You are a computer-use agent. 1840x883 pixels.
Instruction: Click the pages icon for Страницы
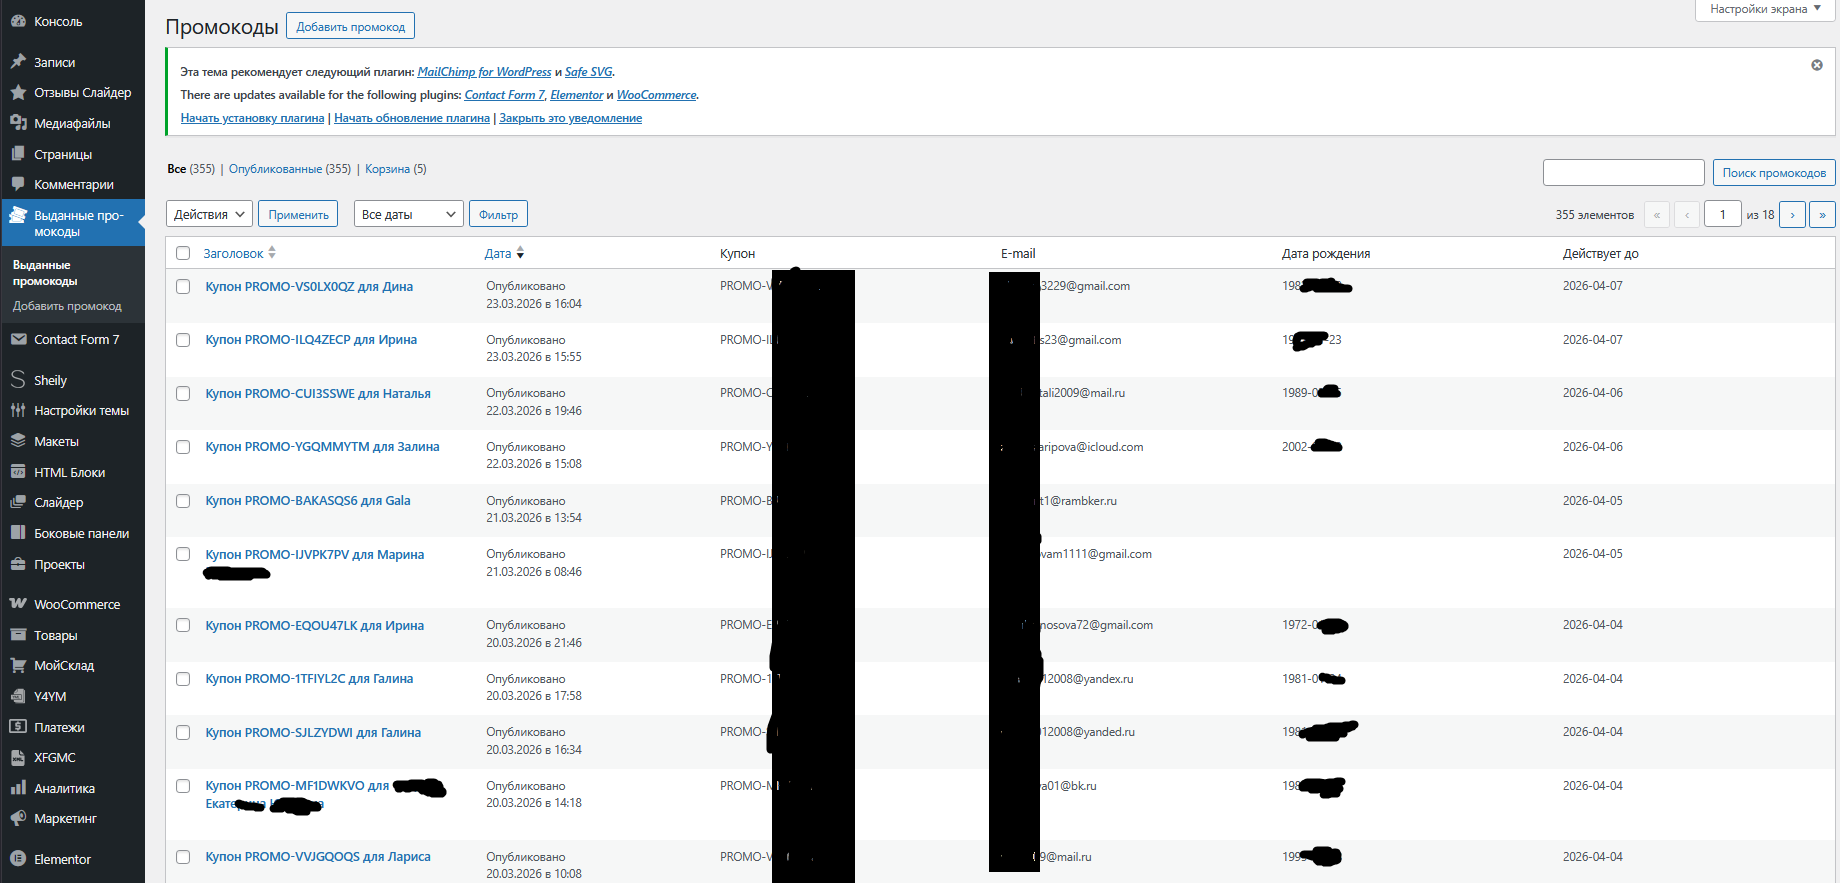[18, 154]
